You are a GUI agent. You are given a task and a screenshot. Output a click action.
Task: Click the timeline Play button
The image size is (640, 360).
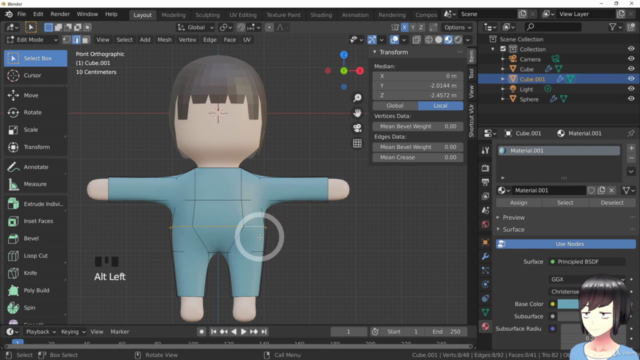[243, 332]
